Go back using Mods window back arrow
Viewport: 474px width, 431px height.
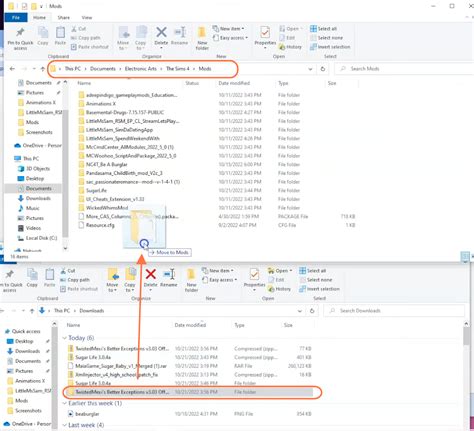(x=12, y=69)
